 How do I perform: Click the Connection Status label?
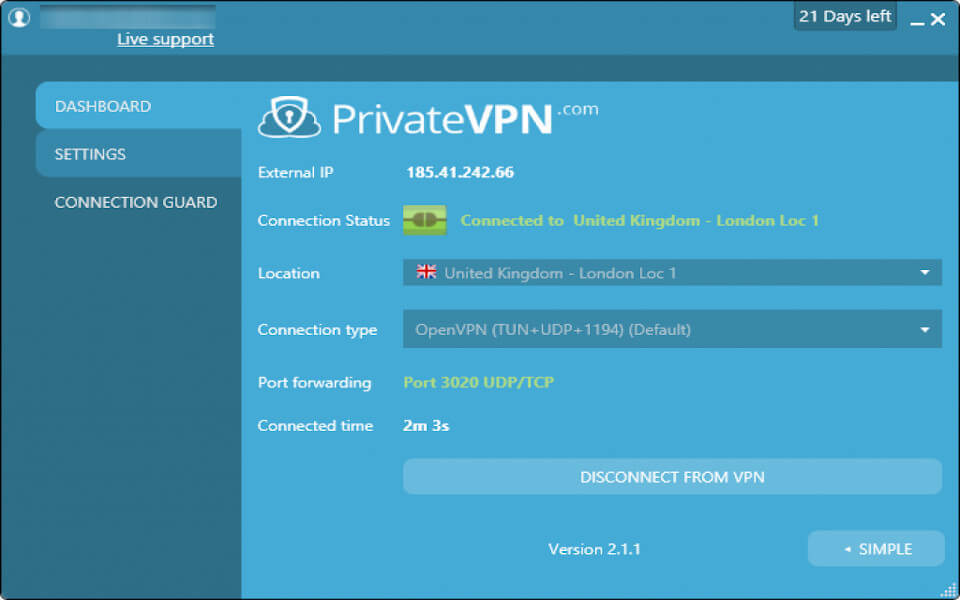click(323, 220)
